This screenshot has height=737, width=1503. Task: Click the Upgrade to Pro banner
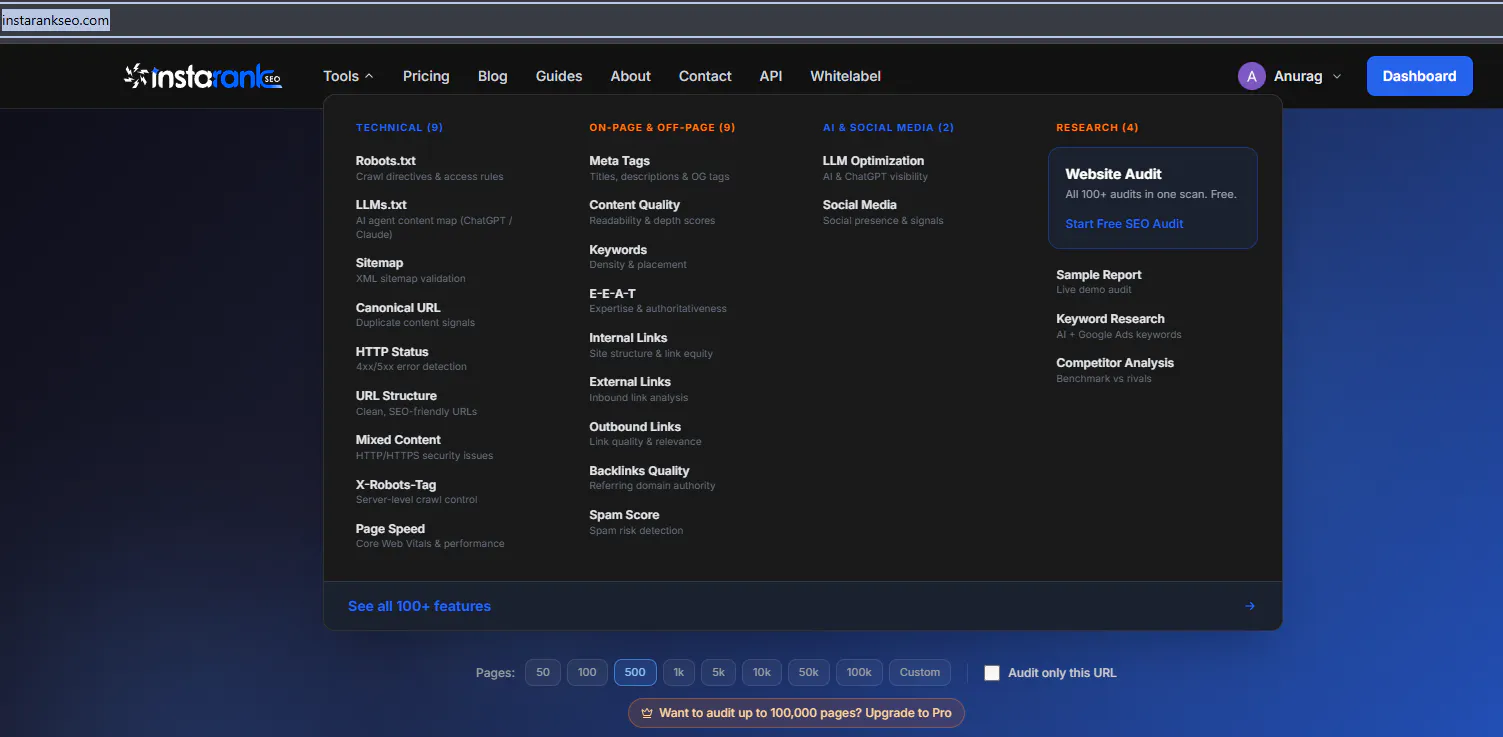tap(796, 713)
